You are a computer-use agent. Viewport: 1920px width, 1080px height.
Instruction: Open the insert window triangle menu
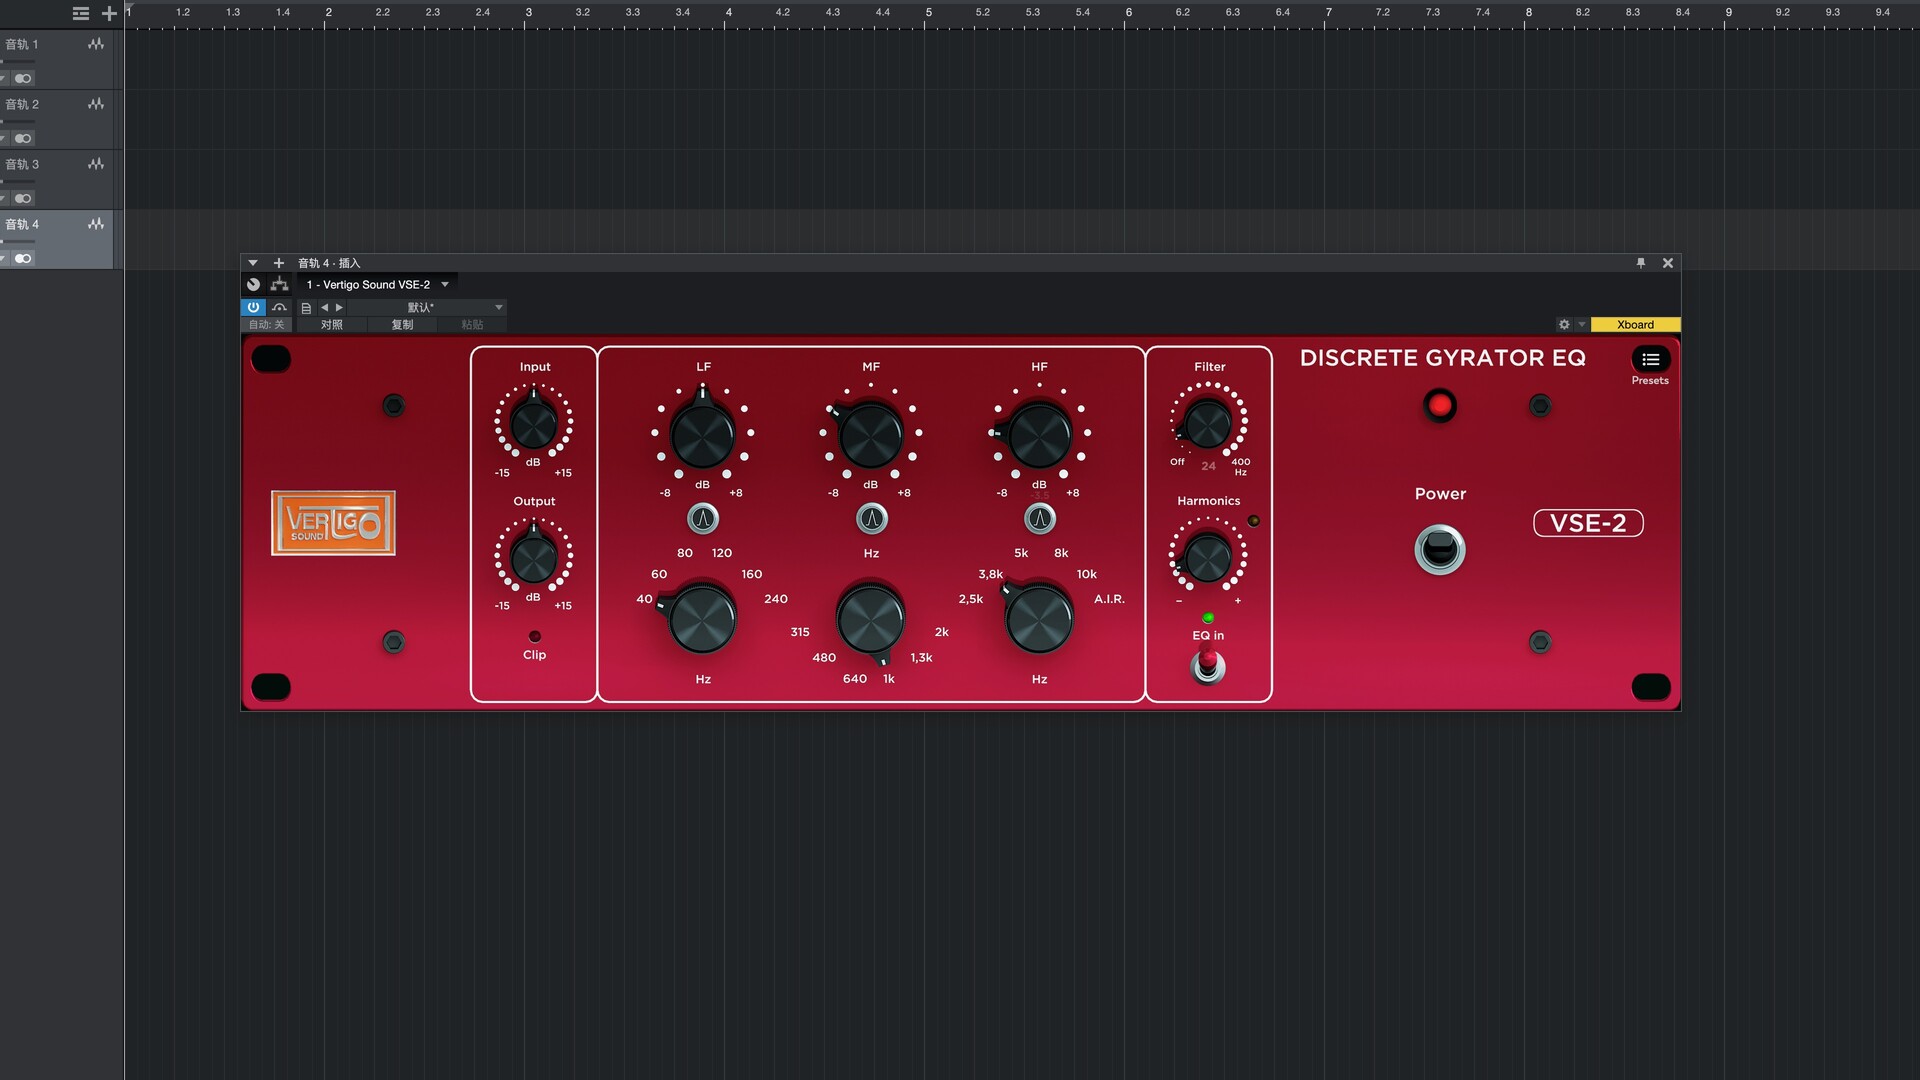(x=253, y=263)
